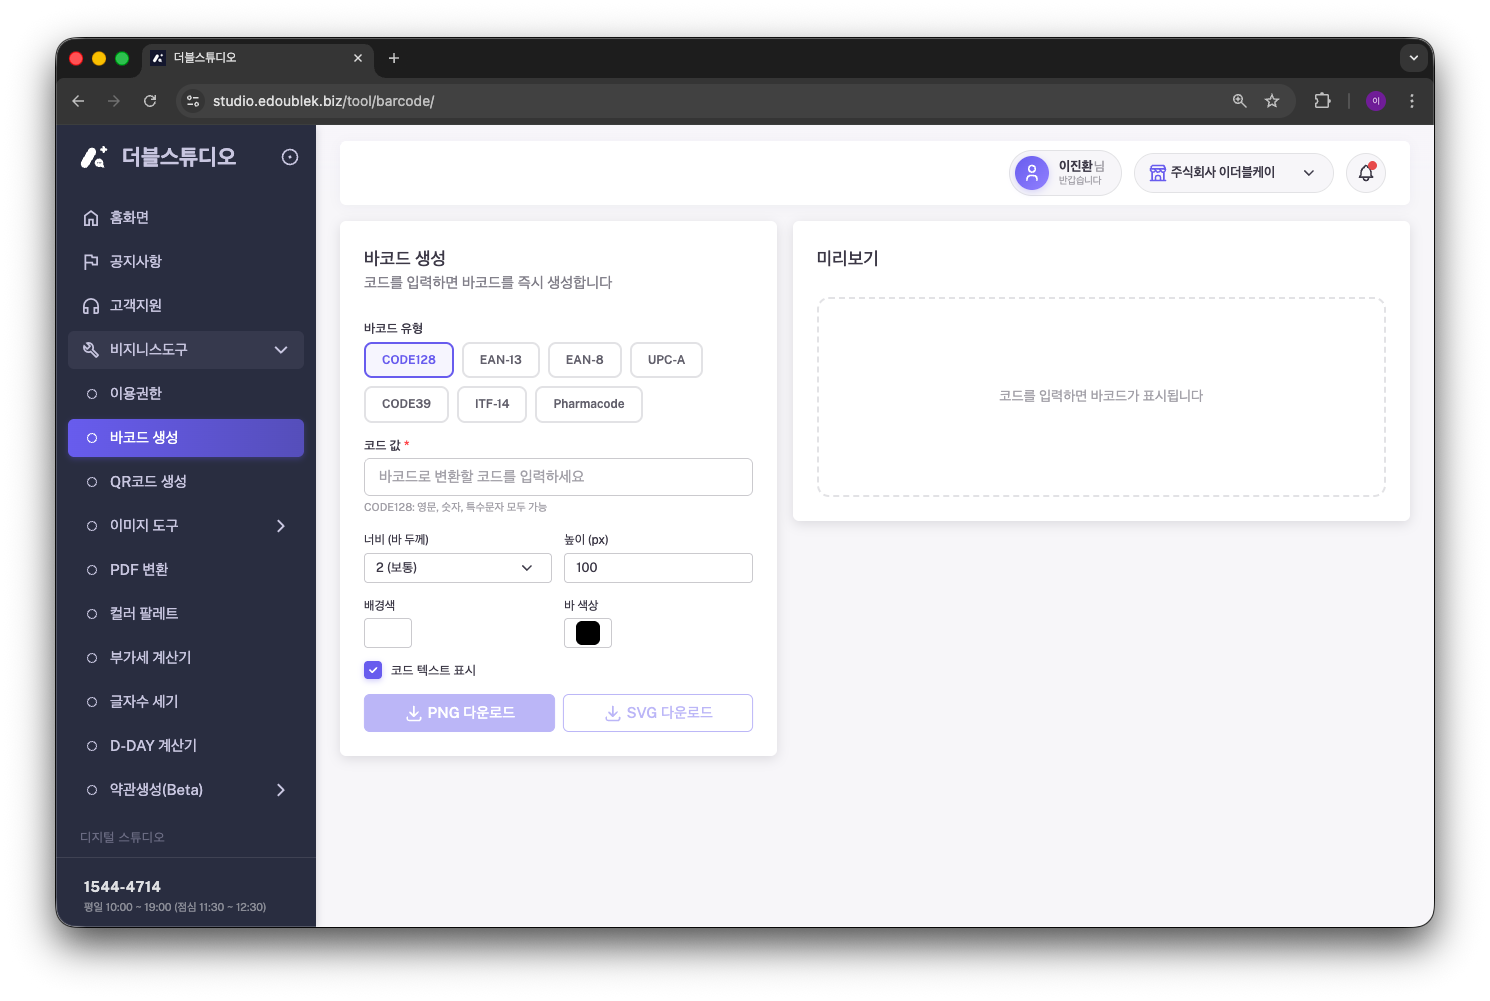Click the address bar URL text
Screen dimensions: 1490x1001
(323, 101)
